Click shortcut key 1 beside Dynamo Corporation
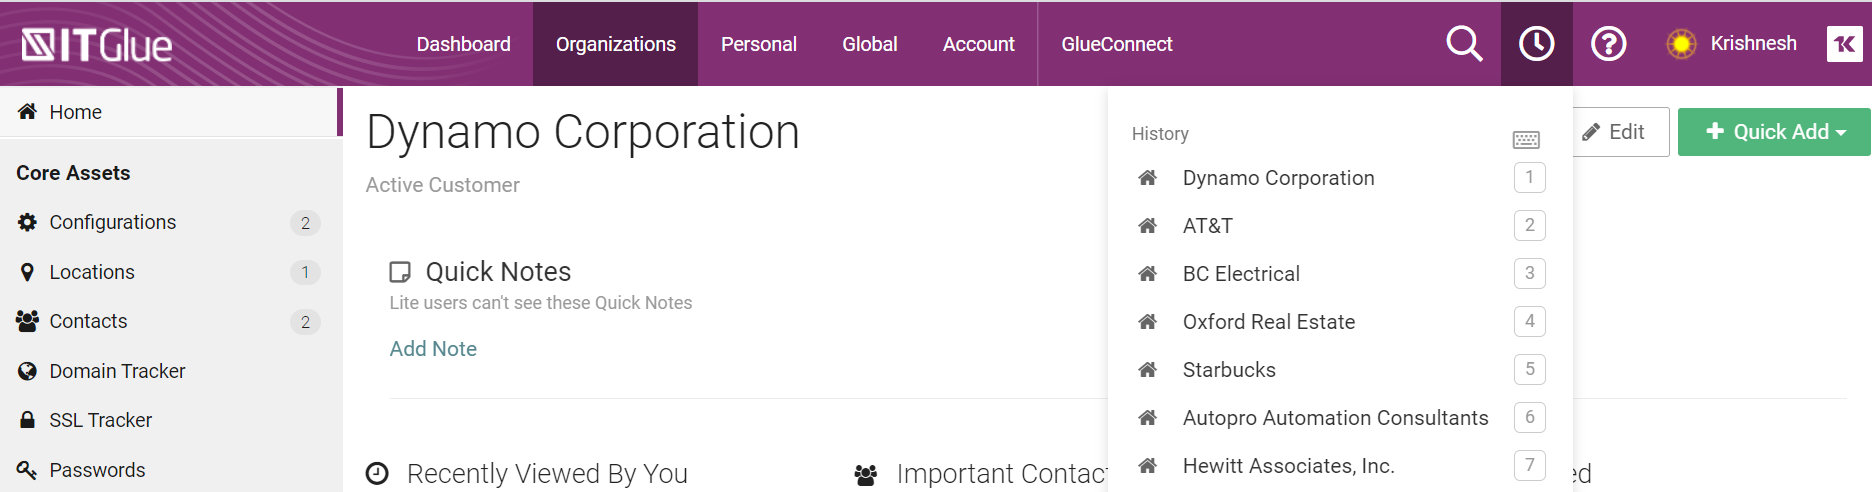1872x492 pixels. click(x=1529, y=177)
